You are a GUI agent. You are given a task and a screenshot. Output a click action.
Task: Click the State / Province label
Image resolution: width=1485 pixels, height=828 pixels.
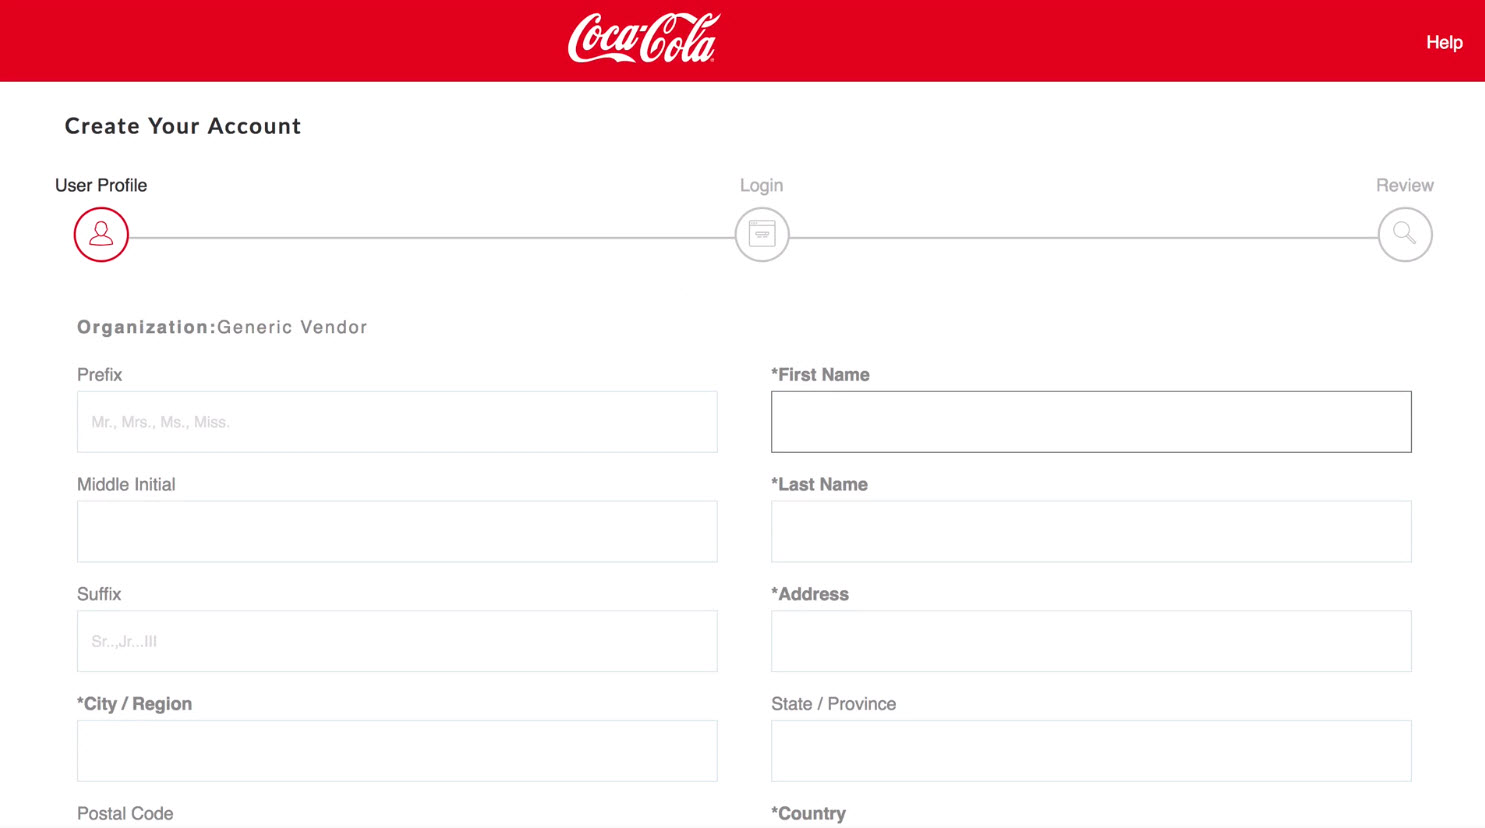point(833,704)
